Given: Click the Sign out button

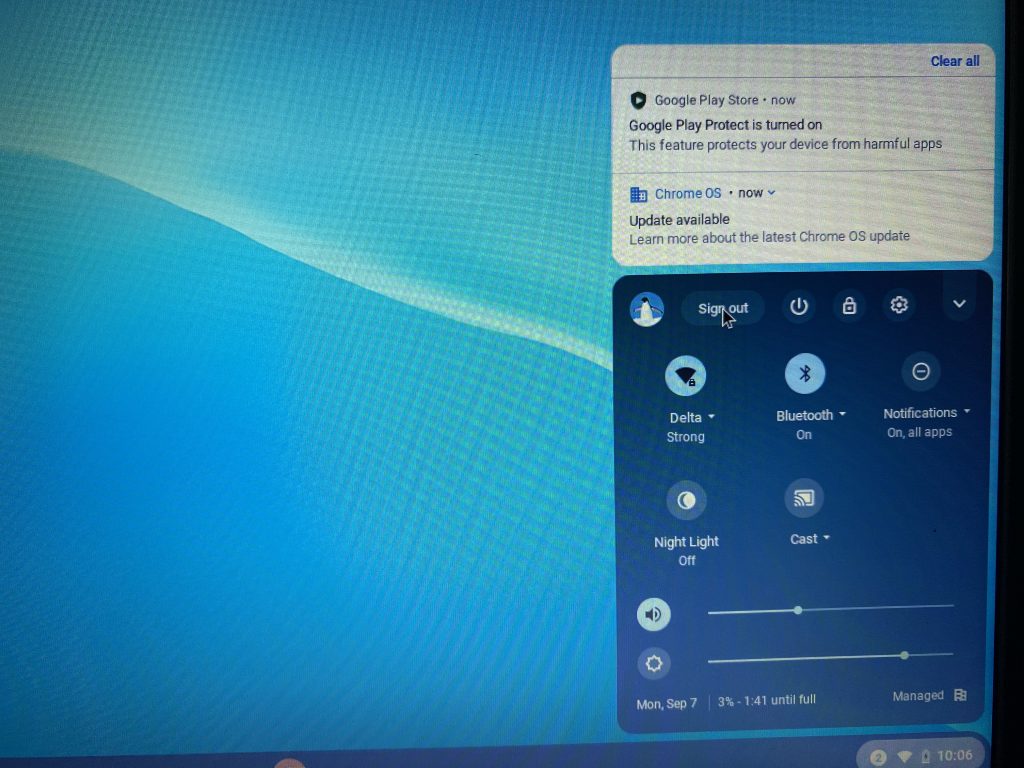Looking at the screenshot, I should 722,308.
